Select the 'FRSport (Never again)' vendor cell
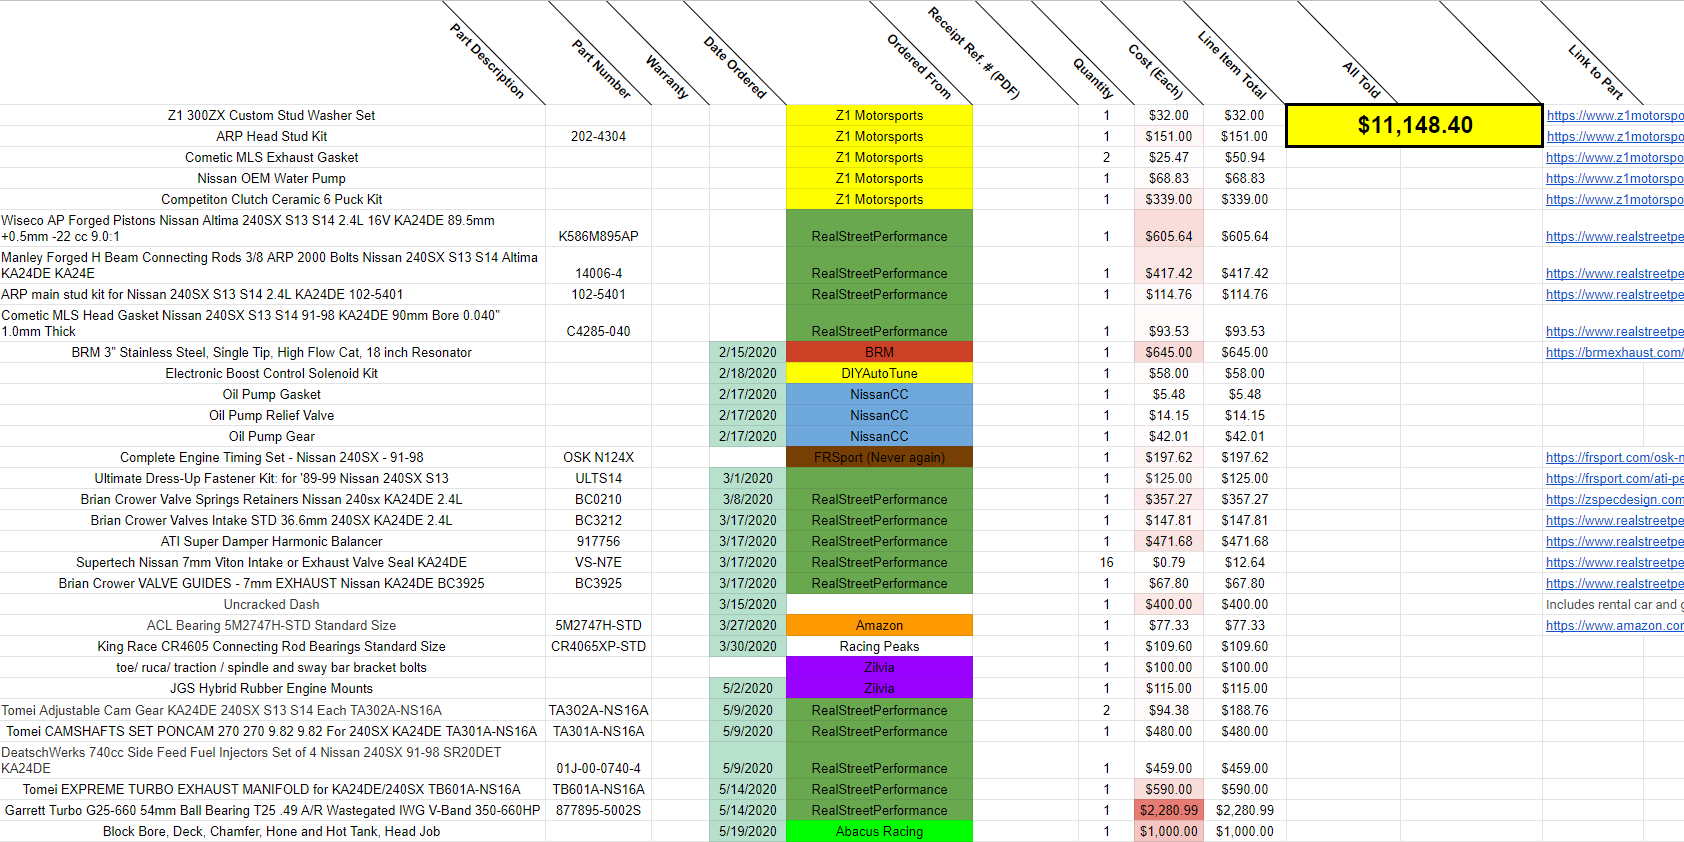 [x=879, y=458]
